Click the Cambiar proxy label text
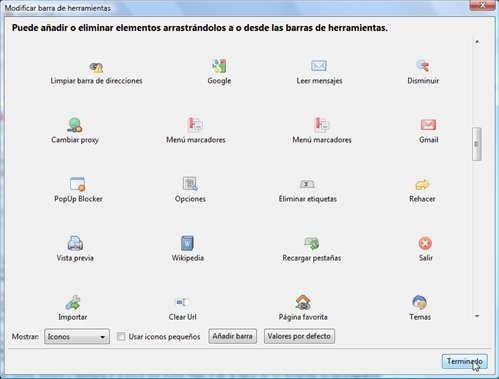Viewport: 499px width, 379px height. pos(75,140)
